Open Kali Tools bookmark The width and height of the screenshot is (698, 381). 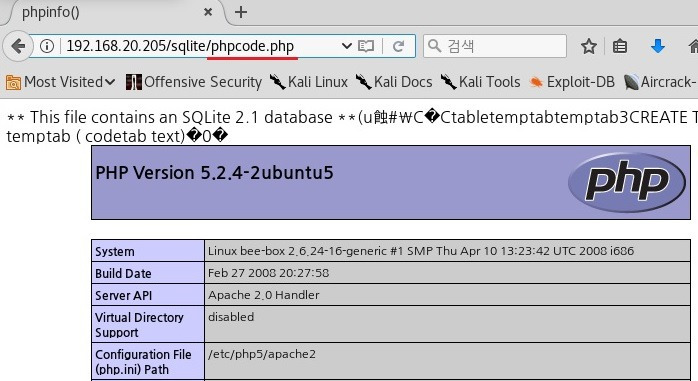pos(480,82)
